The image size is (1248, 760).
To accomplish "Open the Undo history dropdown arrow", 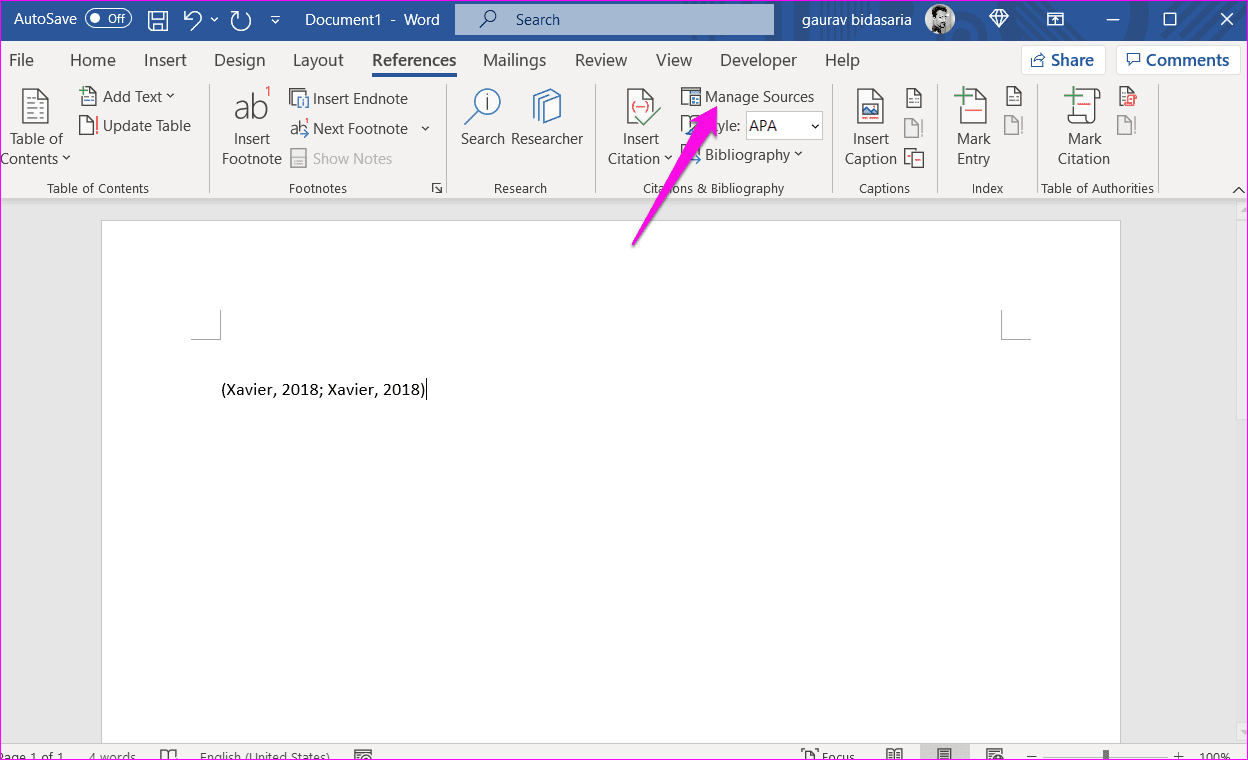I will (215, 19).
